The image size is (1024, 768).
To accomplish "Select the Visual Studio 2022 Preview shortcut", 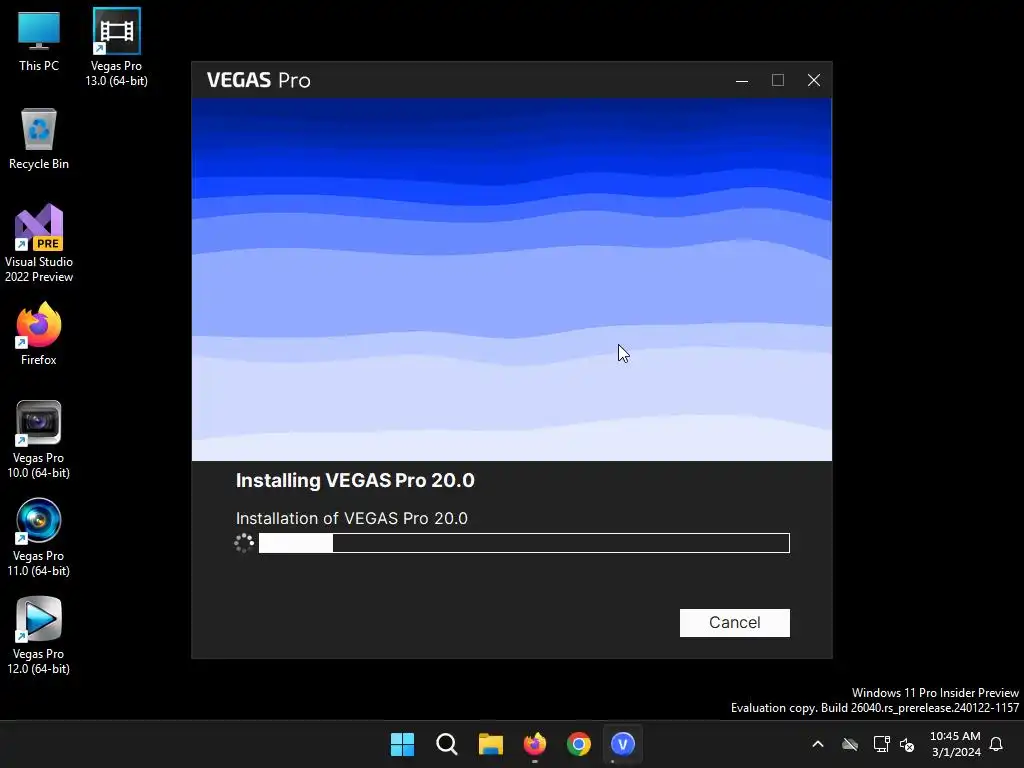I will [39, 243].
